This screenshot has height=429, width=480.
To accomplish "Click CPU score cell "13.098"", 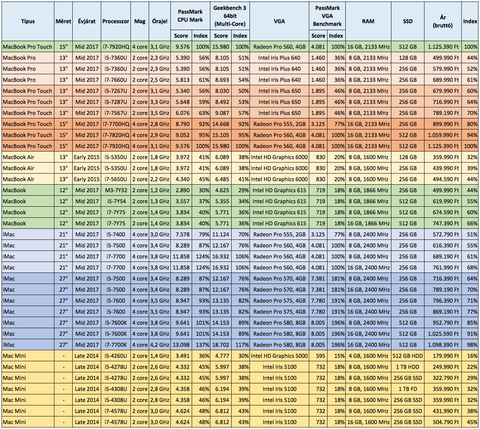I will coord(181,345).
